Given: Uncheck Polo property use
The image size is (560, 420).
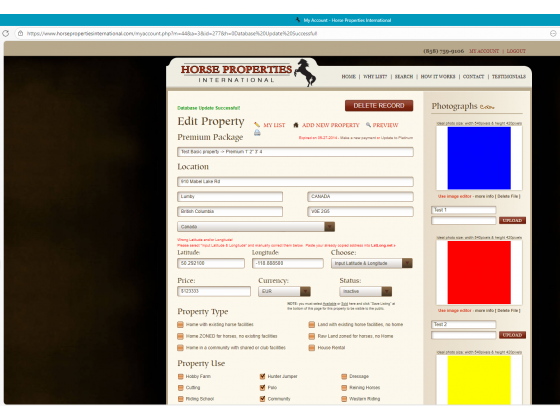Looking at the screenshot, I should coord(262,388).
